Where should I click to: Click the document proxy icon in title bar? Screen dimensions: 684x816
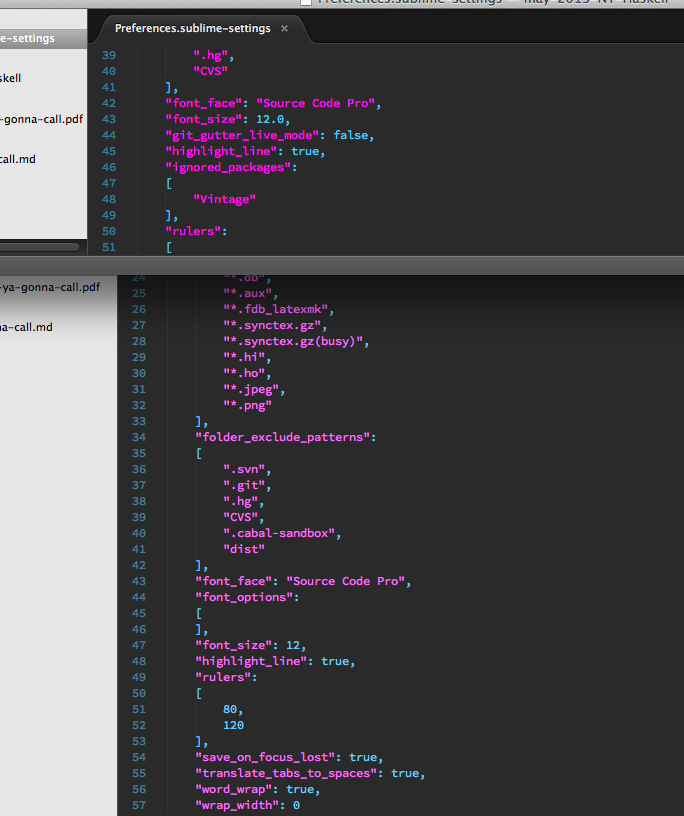tap(306, 3)
